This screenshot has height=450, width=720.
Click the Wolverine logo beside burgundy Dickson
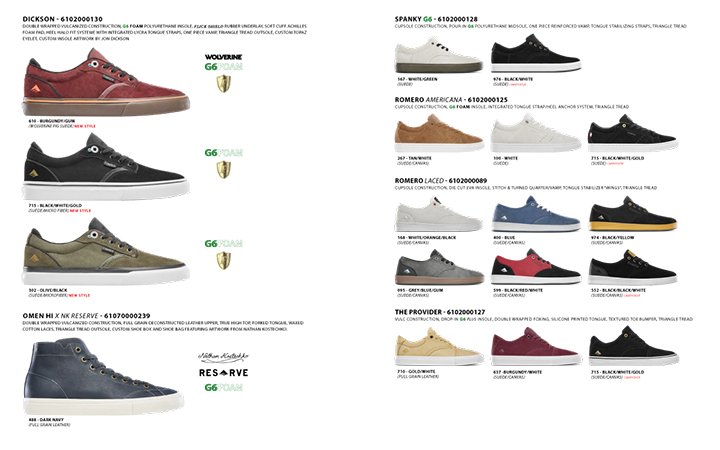pos(223,57)
